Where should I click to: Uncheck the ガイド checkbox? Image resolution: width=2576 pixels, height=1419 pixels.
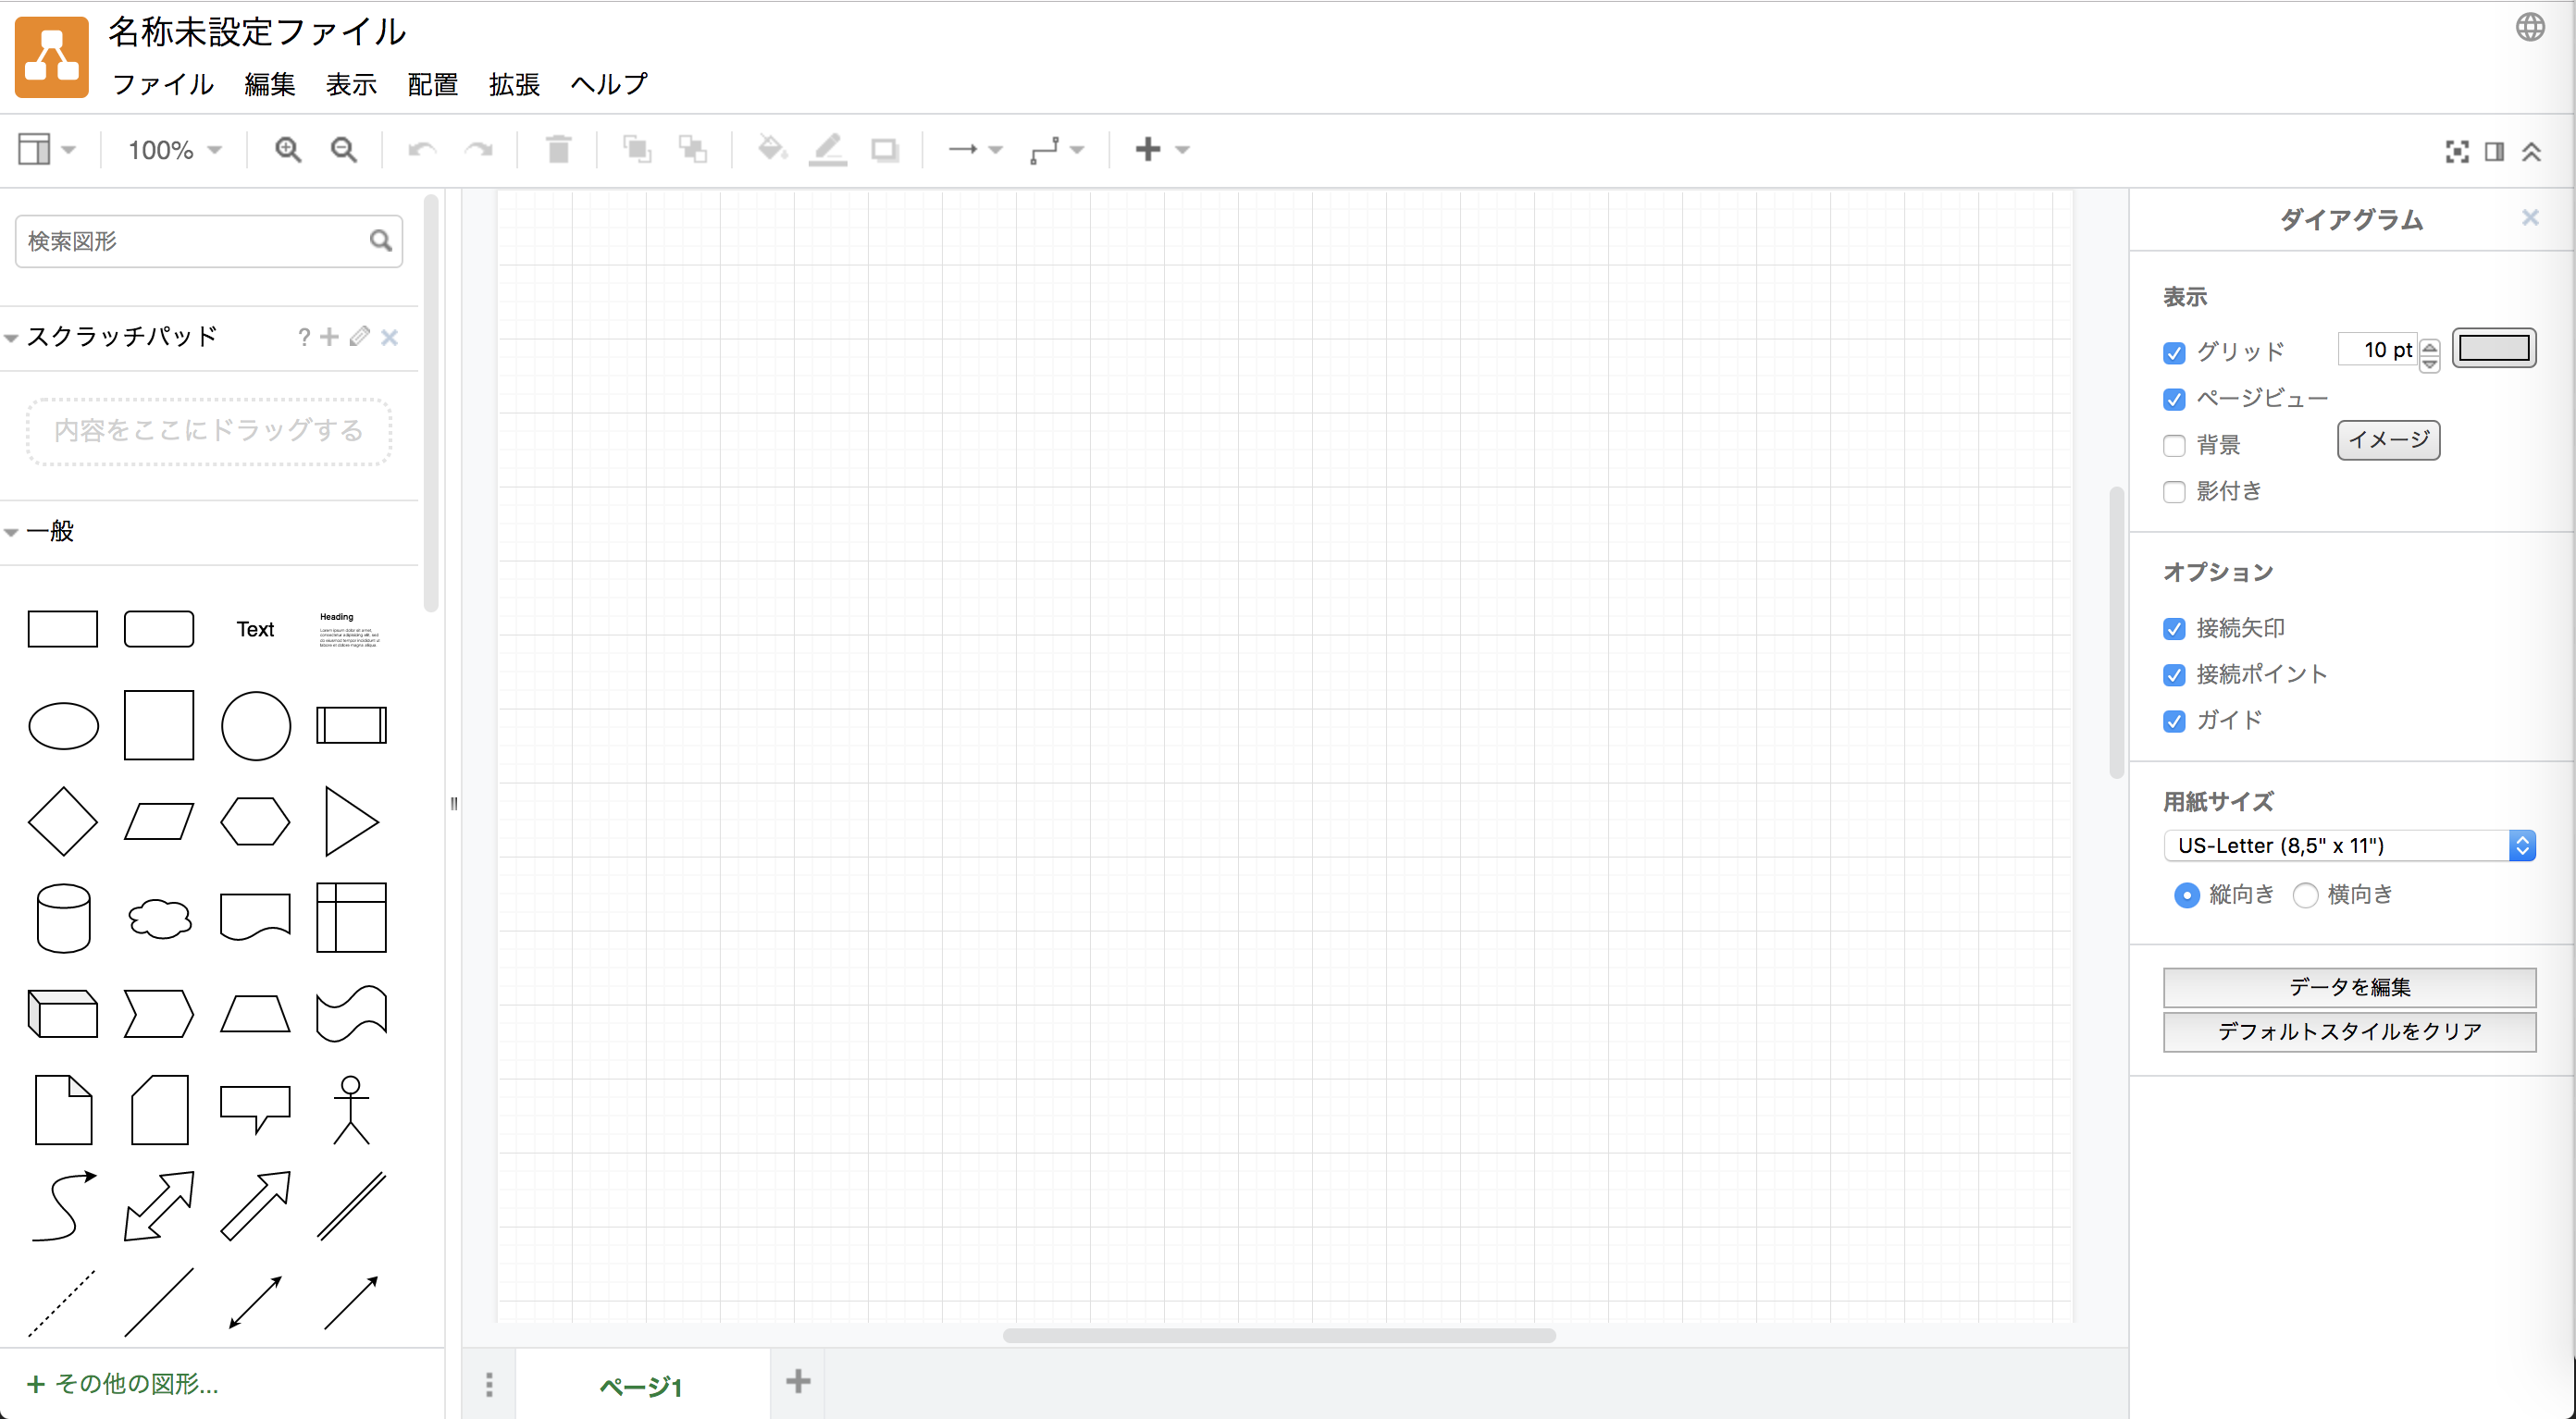2174,721
